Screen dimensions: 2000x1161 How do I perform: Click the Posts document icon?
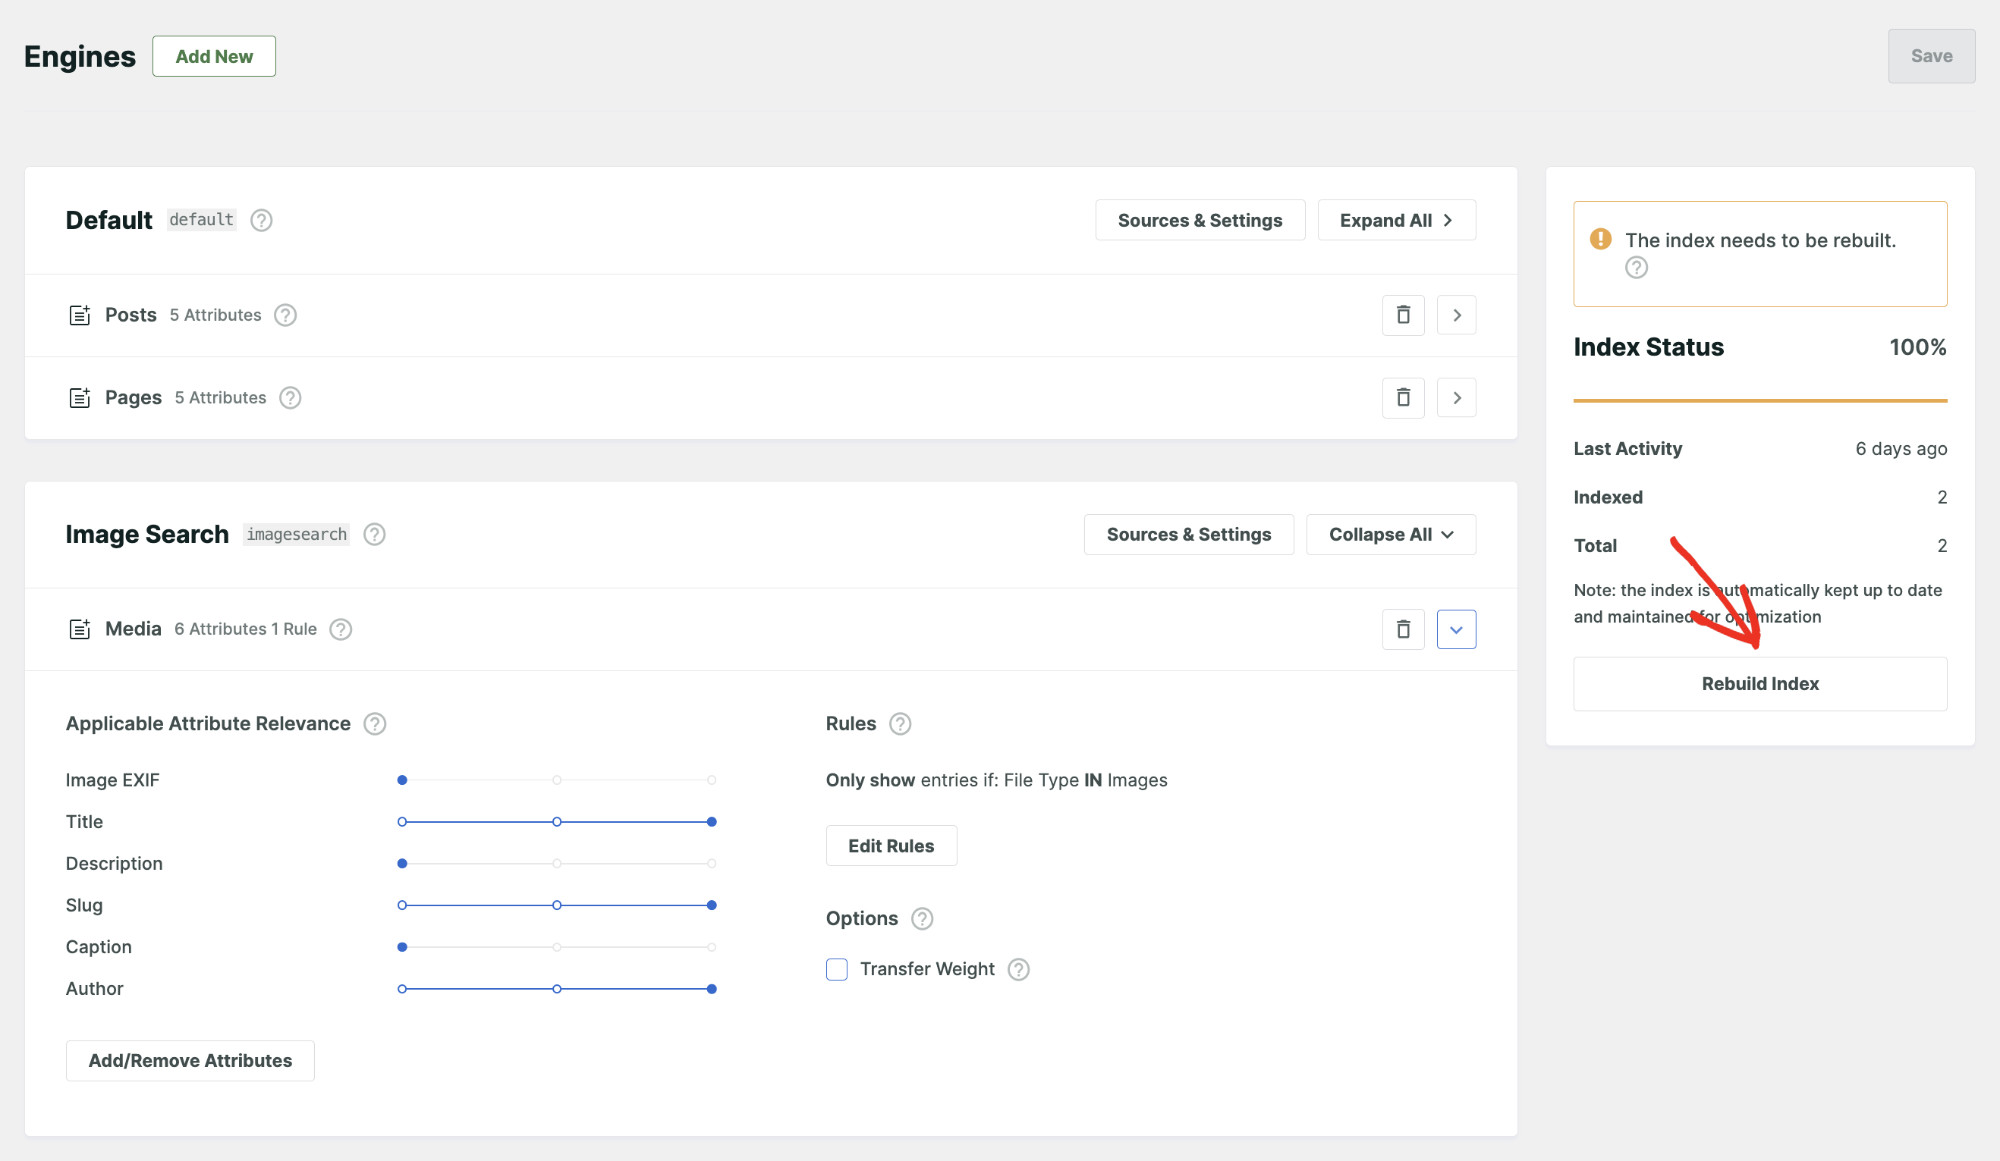coord(79,314)
